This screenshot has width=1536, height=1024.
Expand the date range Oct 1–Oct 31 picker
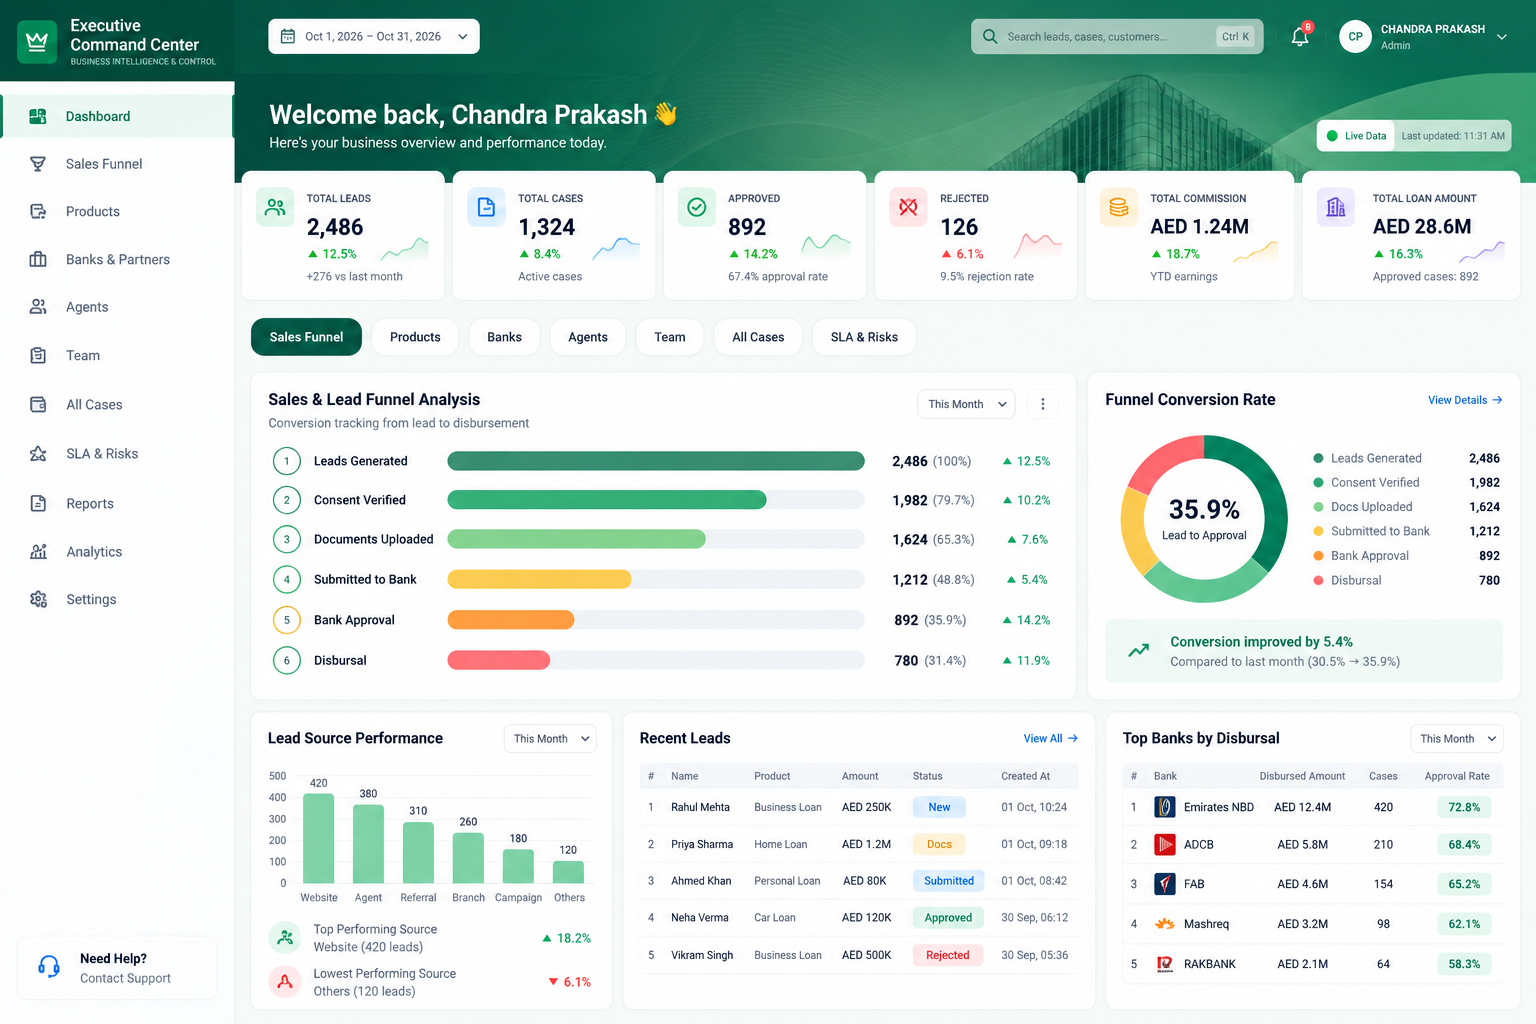coord(374,36)
